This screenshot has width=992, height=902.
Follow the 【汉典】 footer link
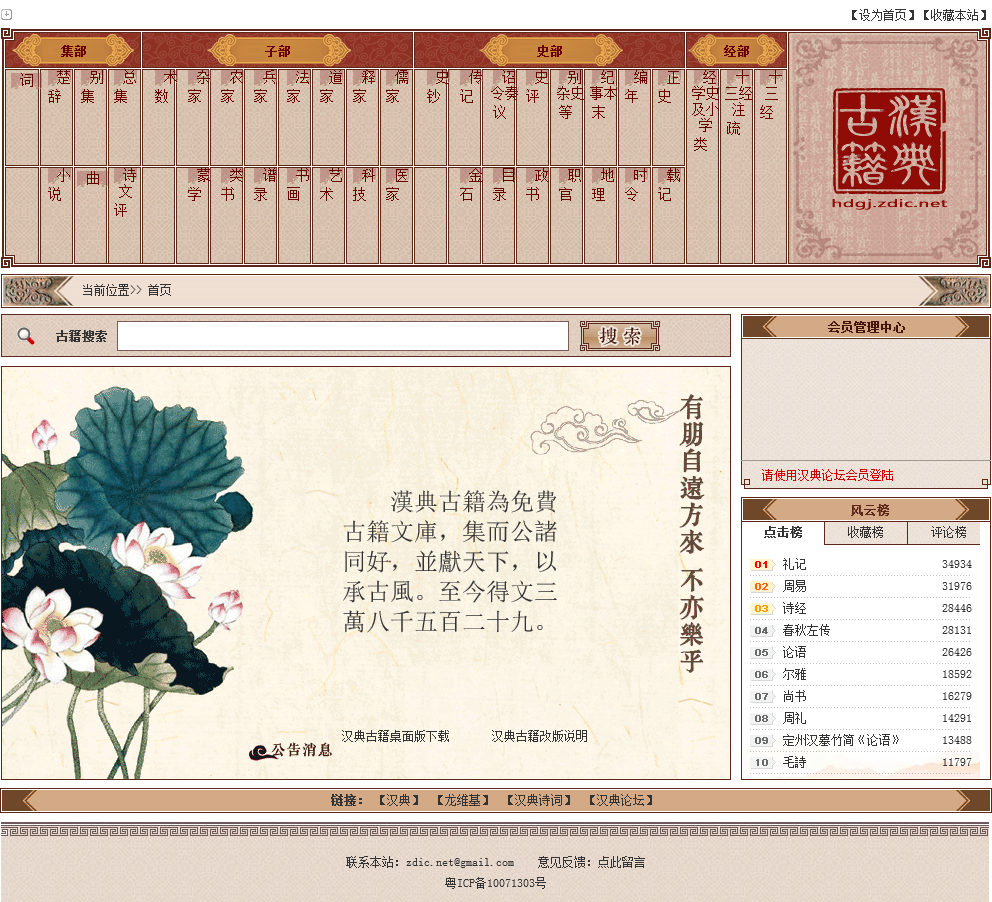coord(399,800)
